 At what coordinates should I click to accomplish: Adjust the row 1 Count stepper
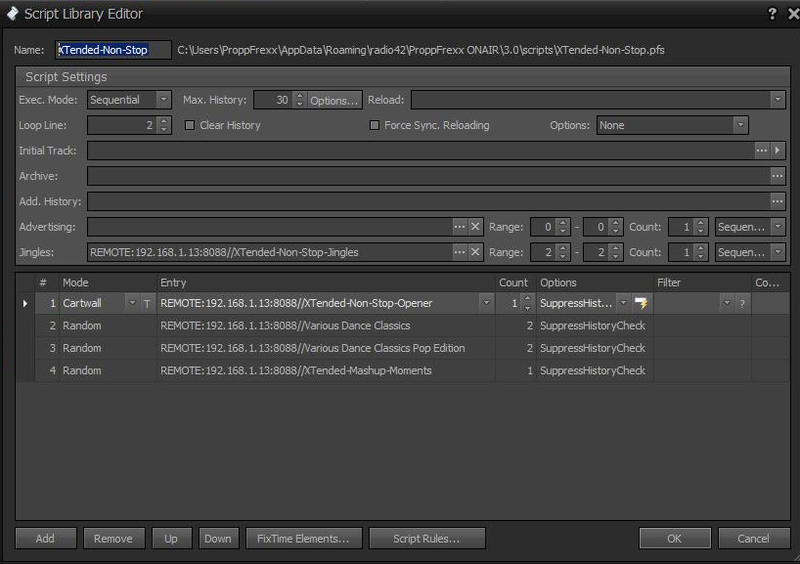[528, 303]
